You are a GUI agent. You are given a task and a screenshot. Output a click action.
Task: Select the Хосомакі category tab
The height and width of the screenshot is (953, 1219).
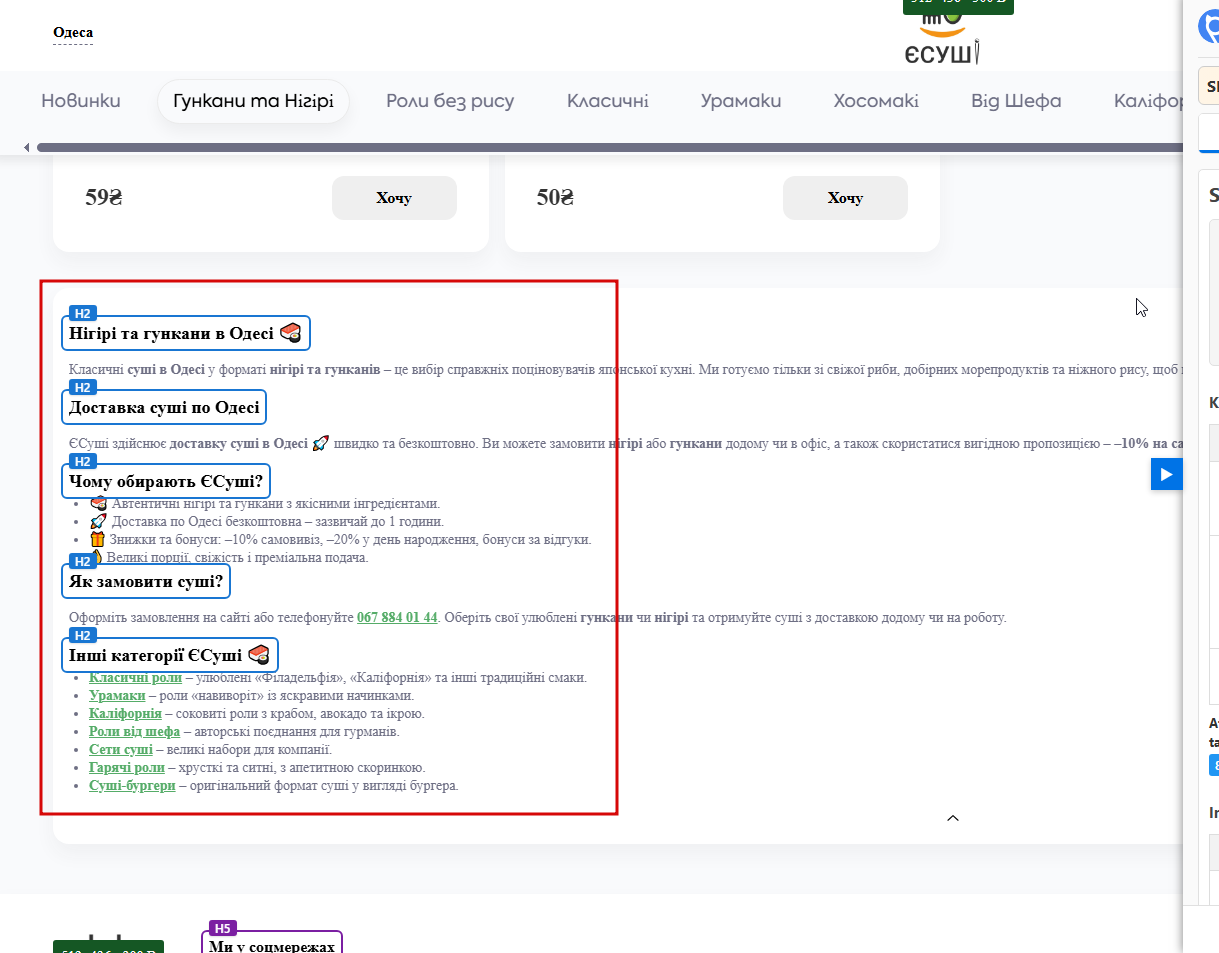(876, 101)
